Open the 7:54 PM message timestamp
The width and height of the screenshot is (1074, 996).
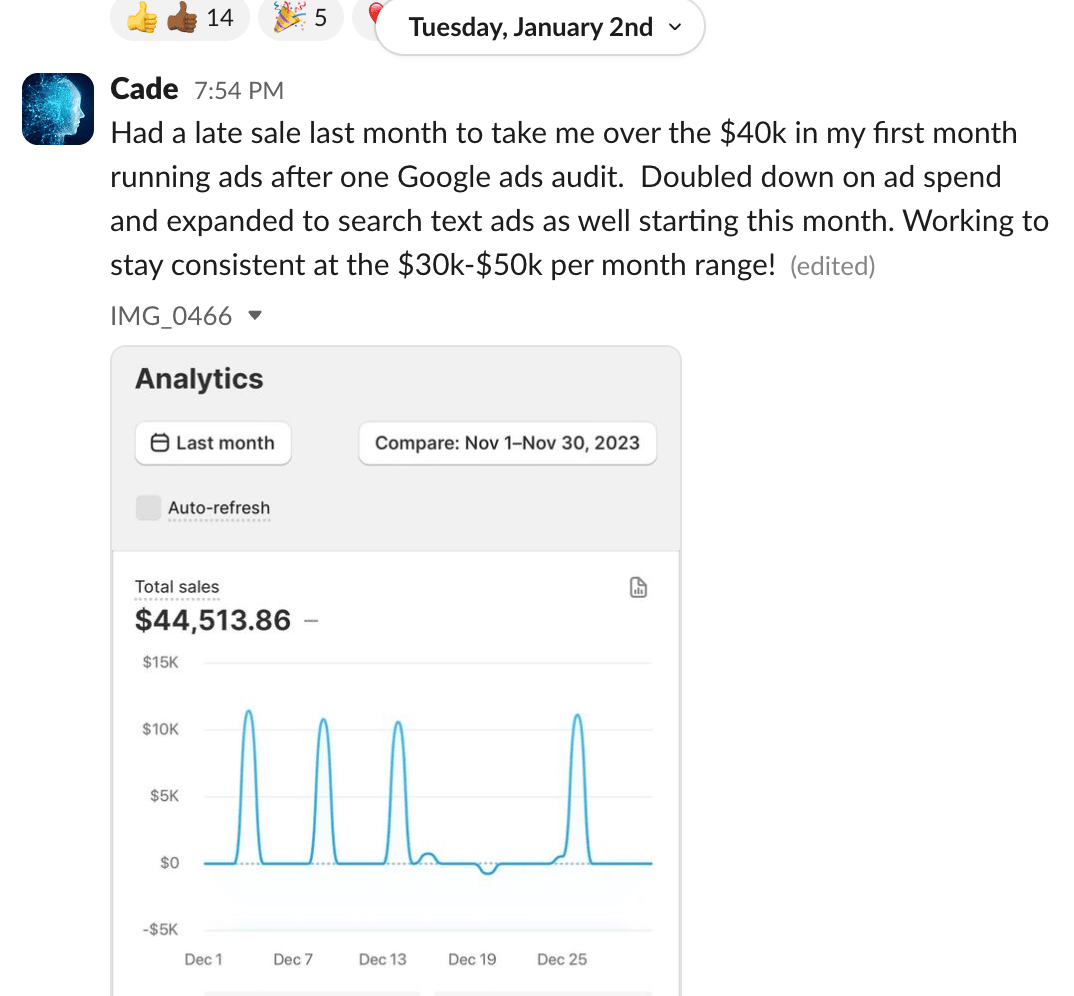239,91
